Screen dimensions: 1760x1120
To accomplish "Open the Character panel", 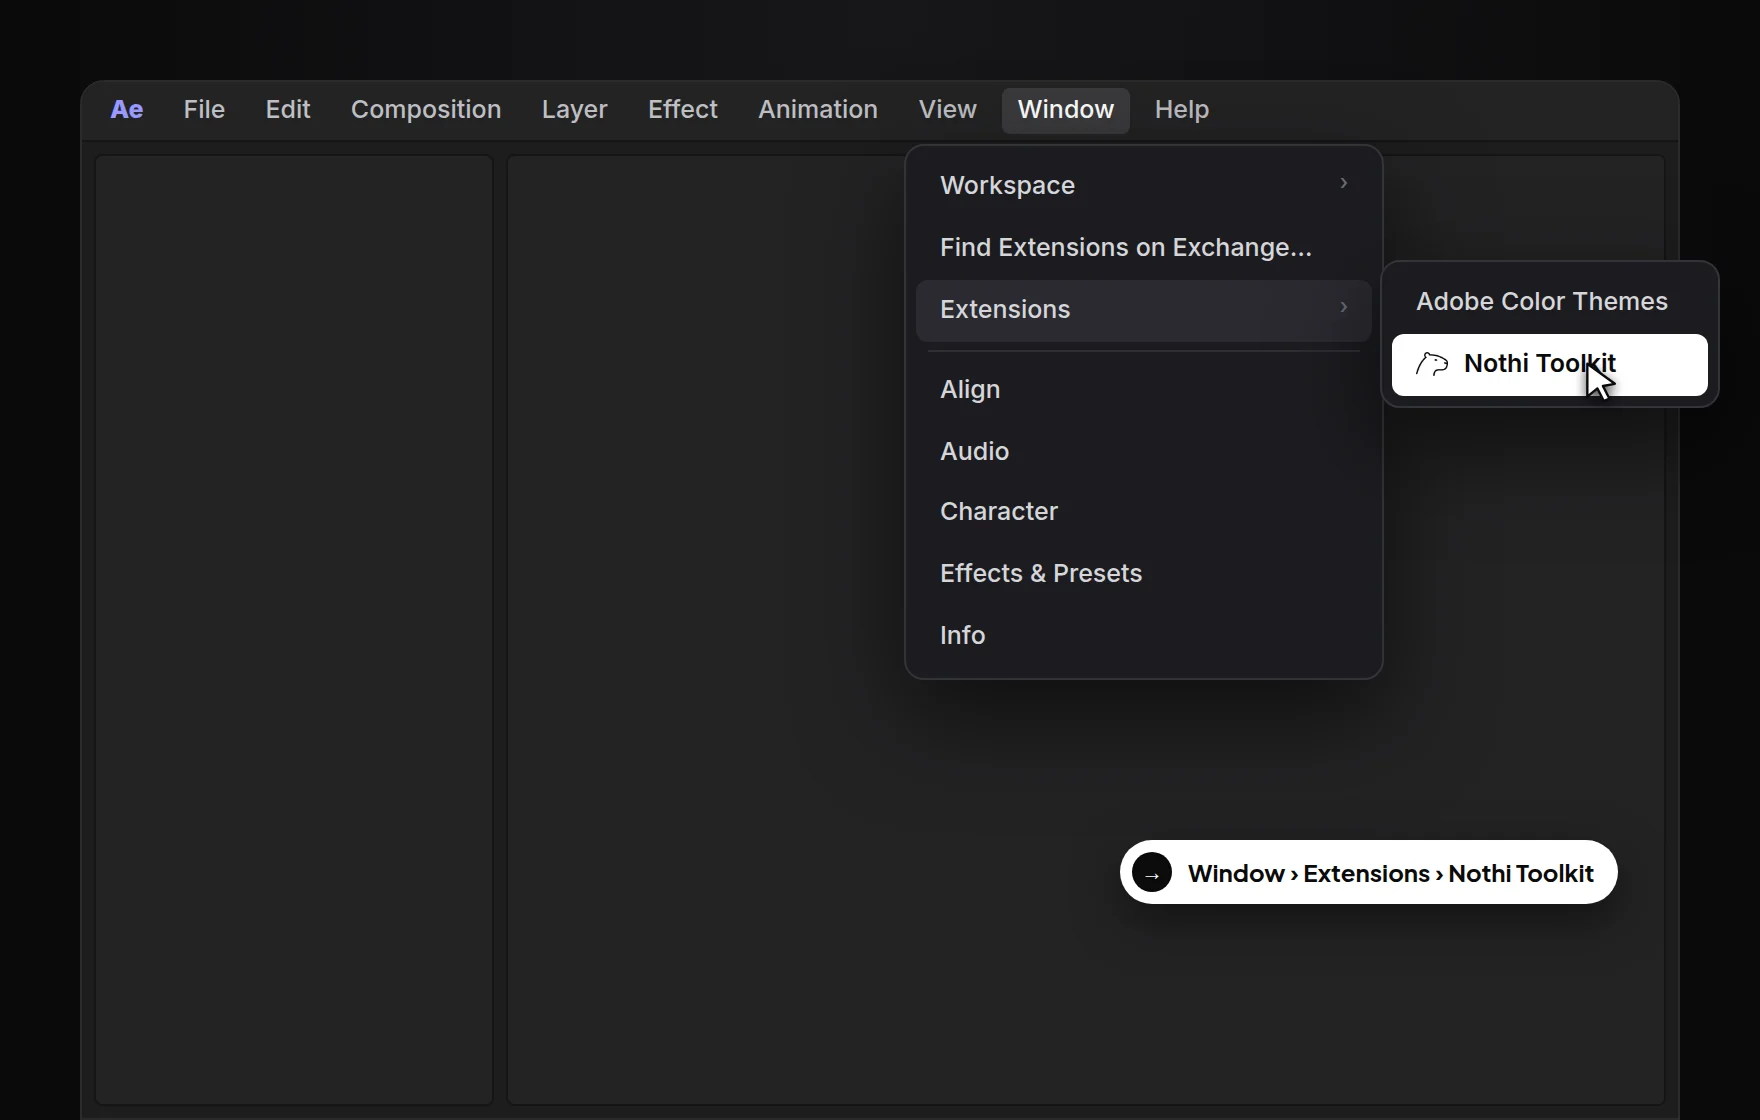I will [x=1144, y=511].
